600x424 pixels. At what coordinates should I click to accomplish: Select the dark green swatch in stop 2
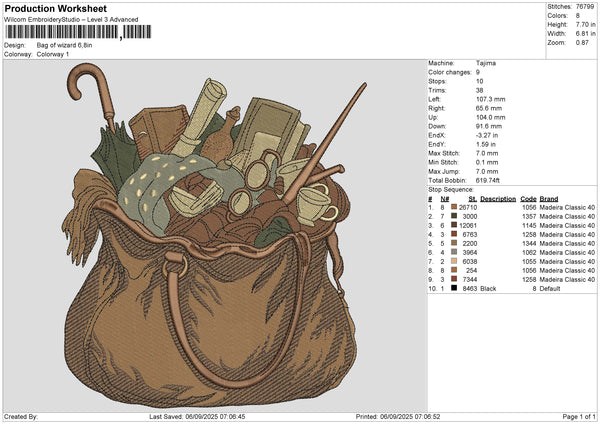[454, 216]
